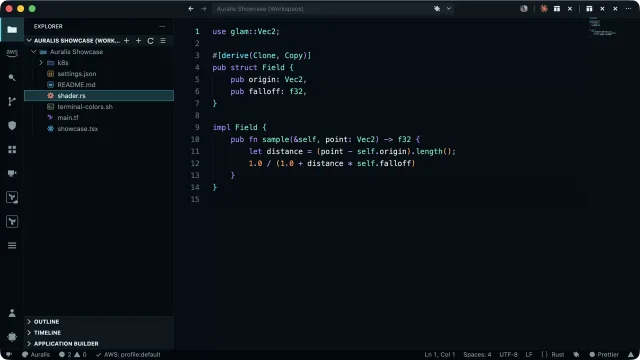This screenshot has height=360, width=640.
Task: Open the Search view
Action: click(12, 77)
